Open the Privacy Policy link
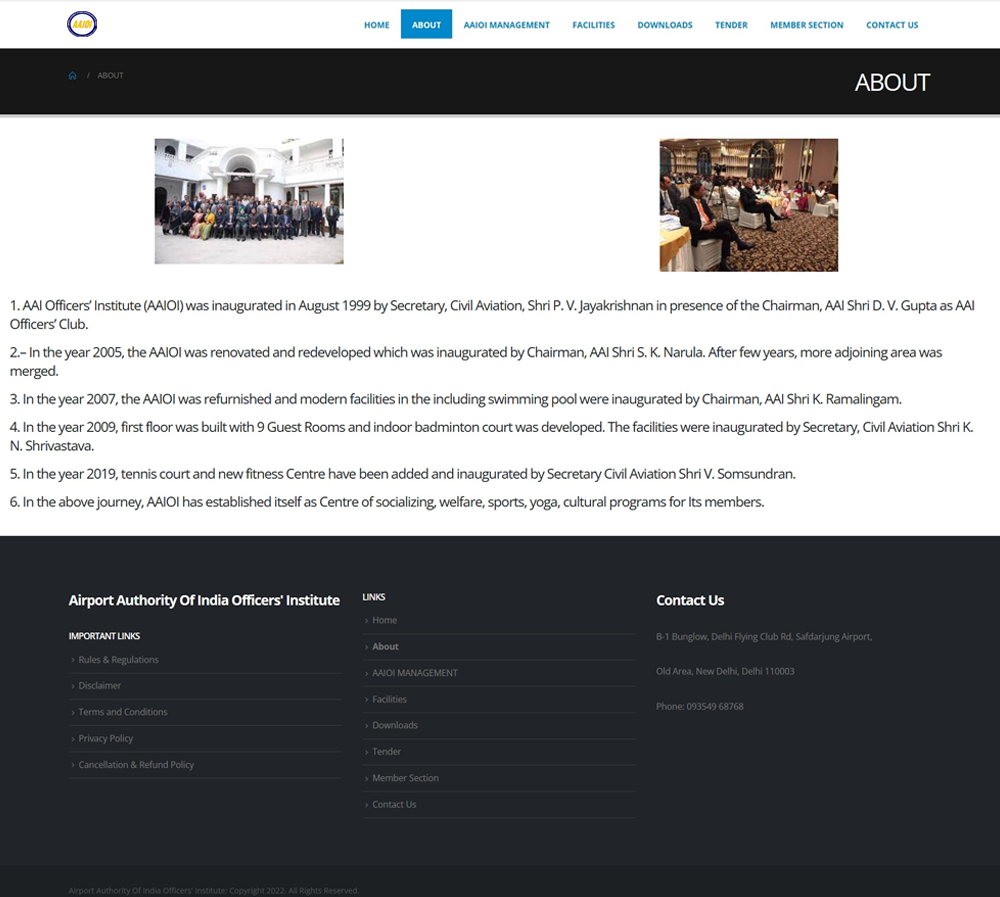 tap(106, 738)
